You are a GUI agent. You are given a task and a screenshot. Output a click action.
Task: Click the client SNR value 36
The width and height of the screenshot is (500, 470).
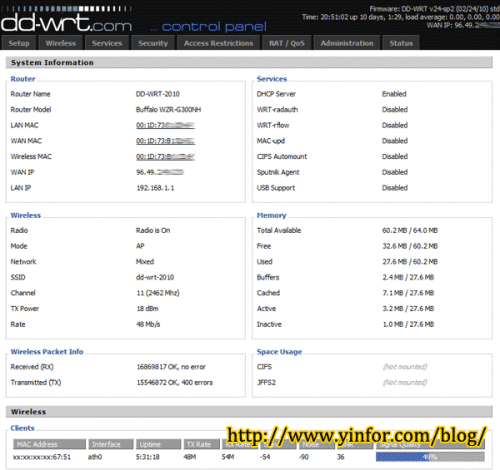[x=340, y=457]
